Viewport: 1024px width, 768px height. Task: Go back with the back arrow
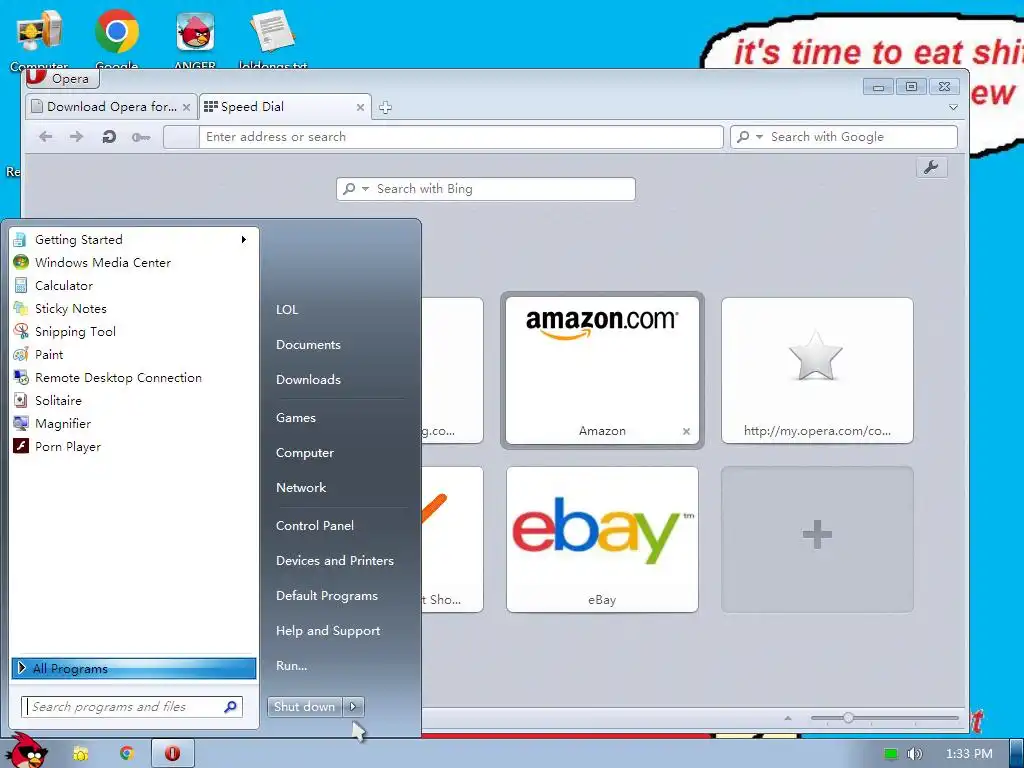point(45,136)
